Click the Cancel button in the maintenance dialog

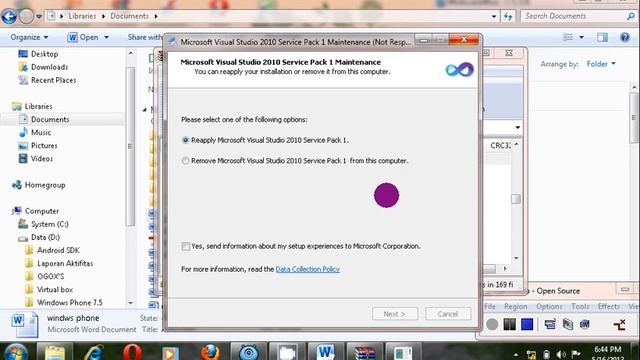pyautogui.click(x=448, y=314)
